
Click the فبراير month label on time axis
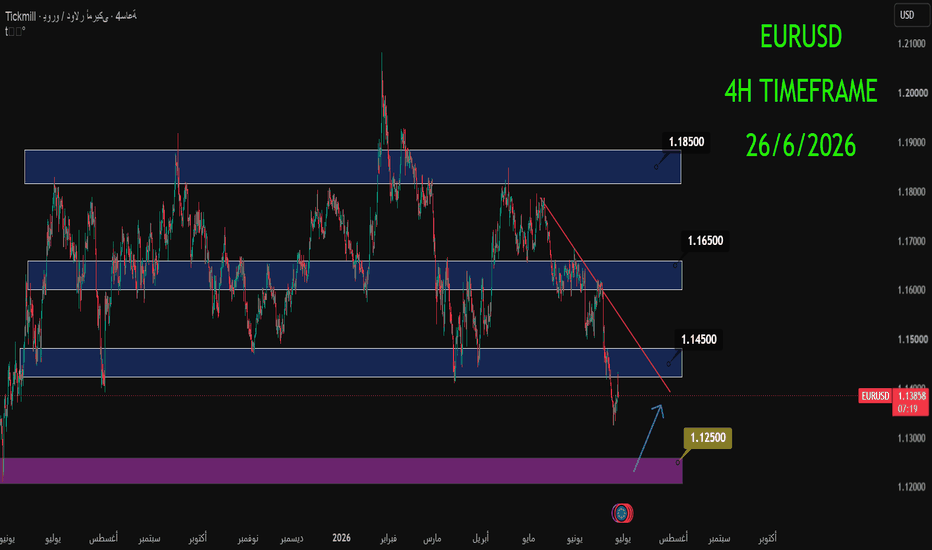click(x=388, y=538)
